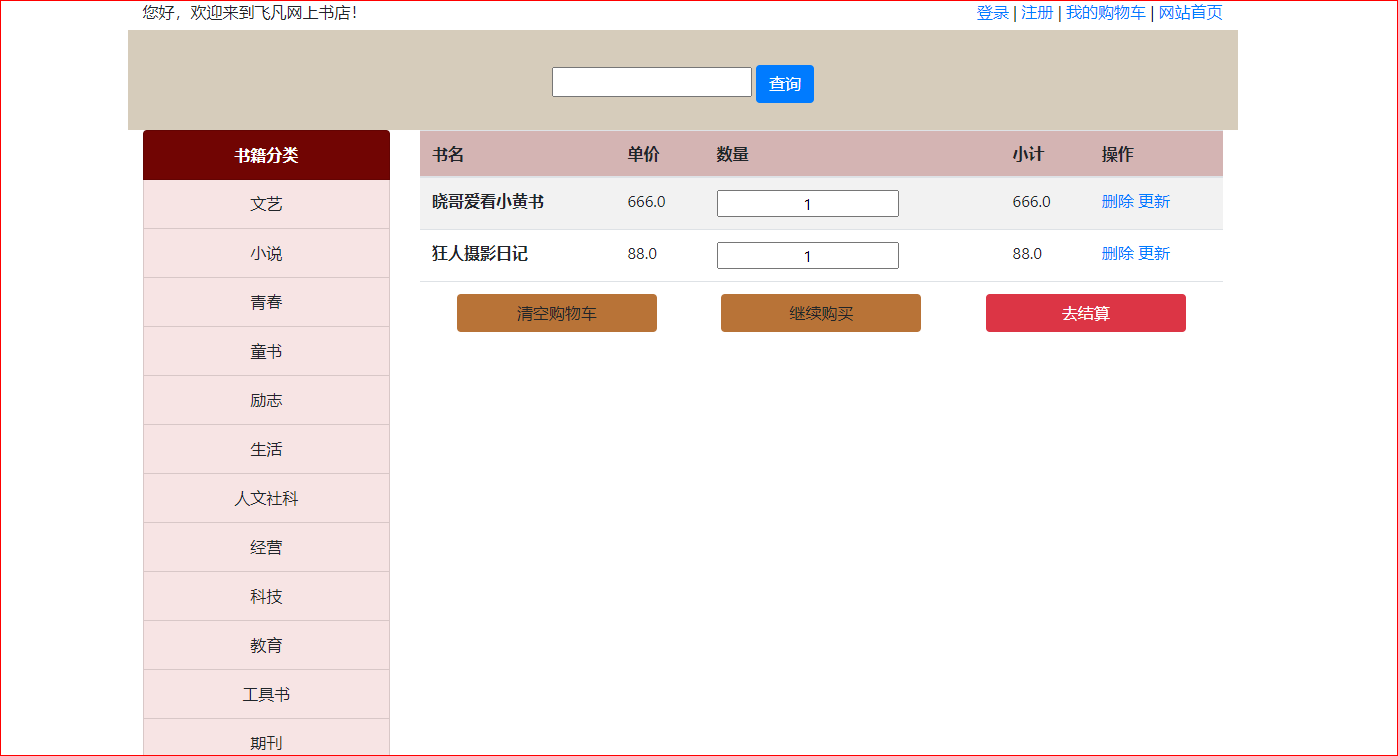Open the 登录 login link
The height and width of the screenshot is (756, 1398).
[993, 13]
